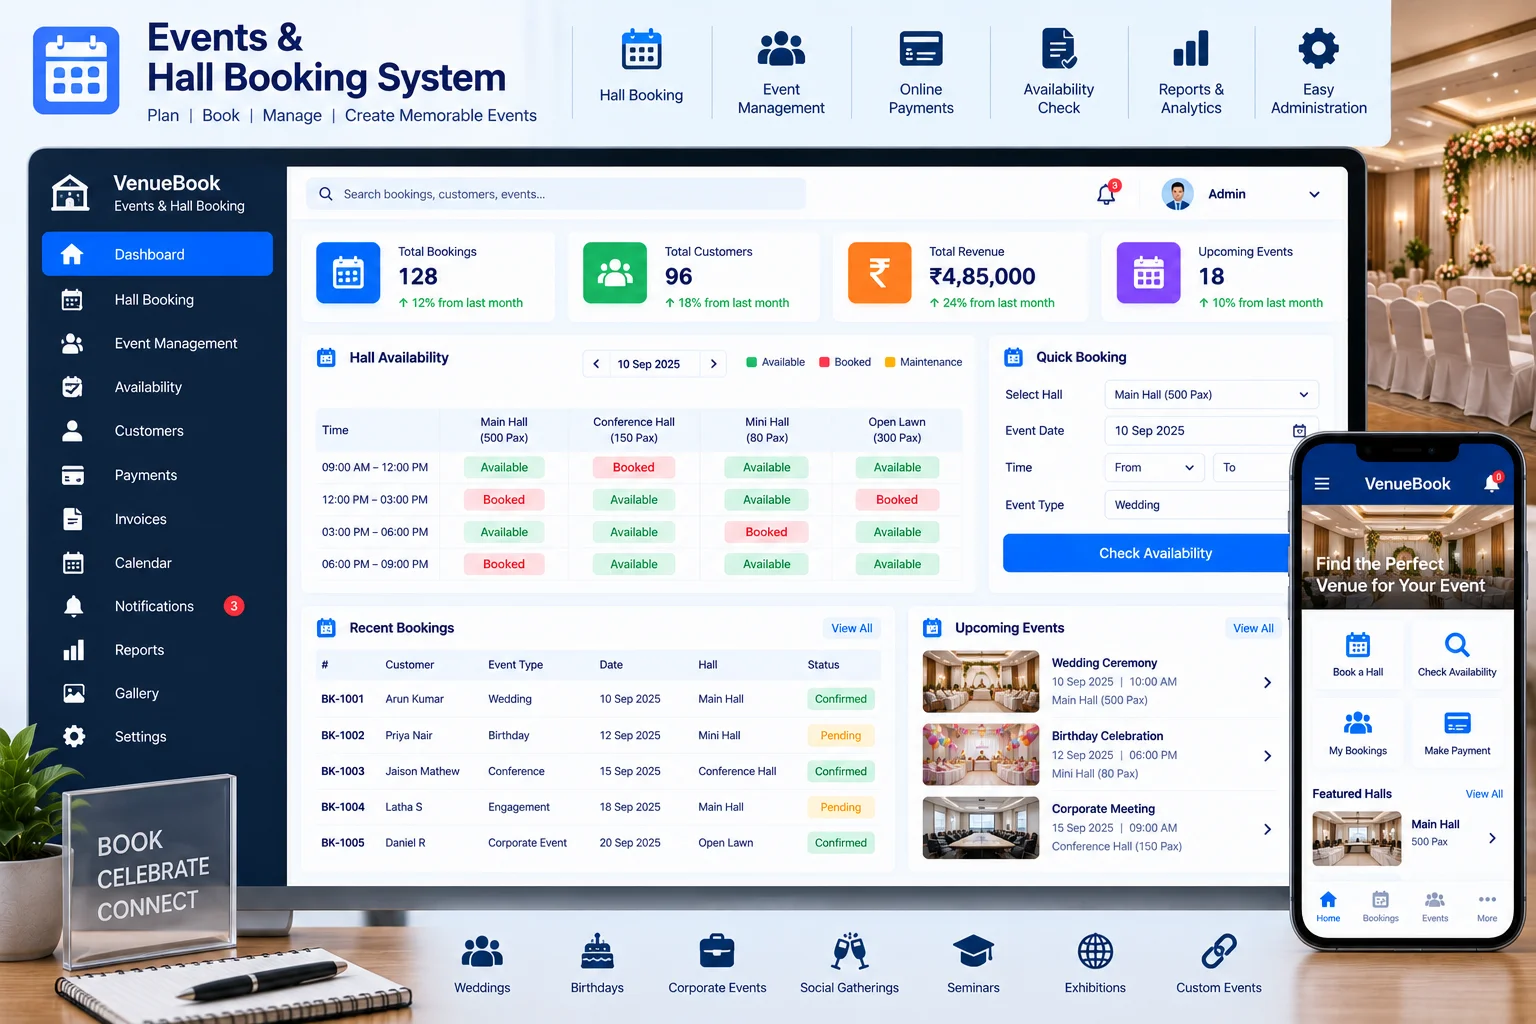Click the Reports & Analytics feature icon
Screen dimensions: 1536x1024
1191,48
